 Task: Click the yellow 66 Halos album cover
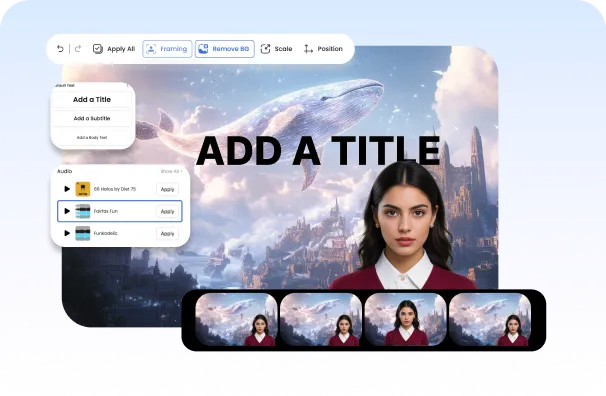[83, 189]
